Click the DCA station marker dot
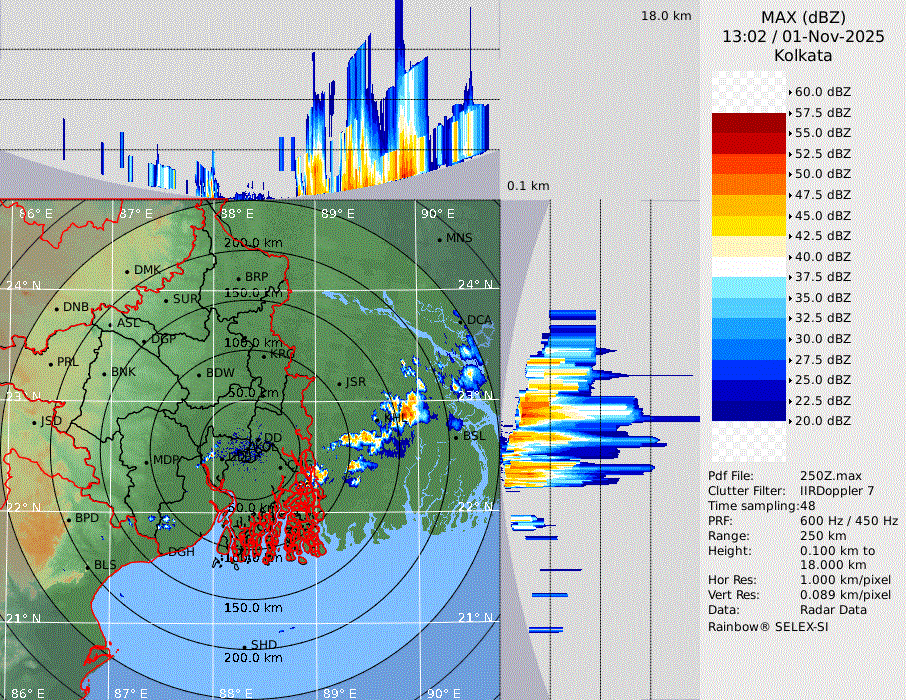 point(461,320)
